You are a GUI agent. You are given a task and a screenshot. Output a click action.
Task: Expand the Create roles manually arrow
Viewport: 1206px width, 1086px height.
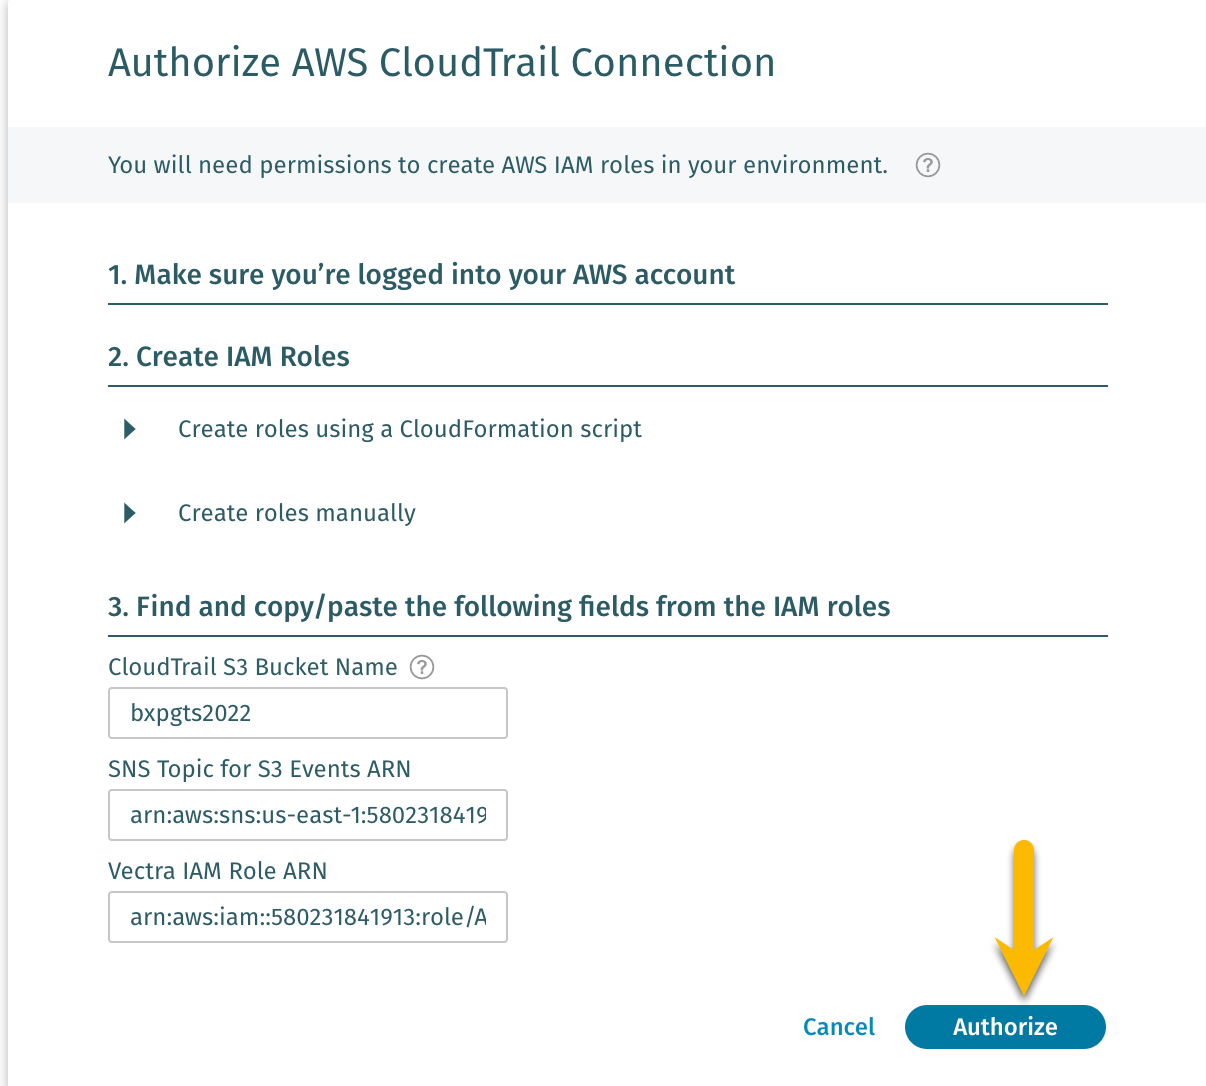(x=129, y=513)
